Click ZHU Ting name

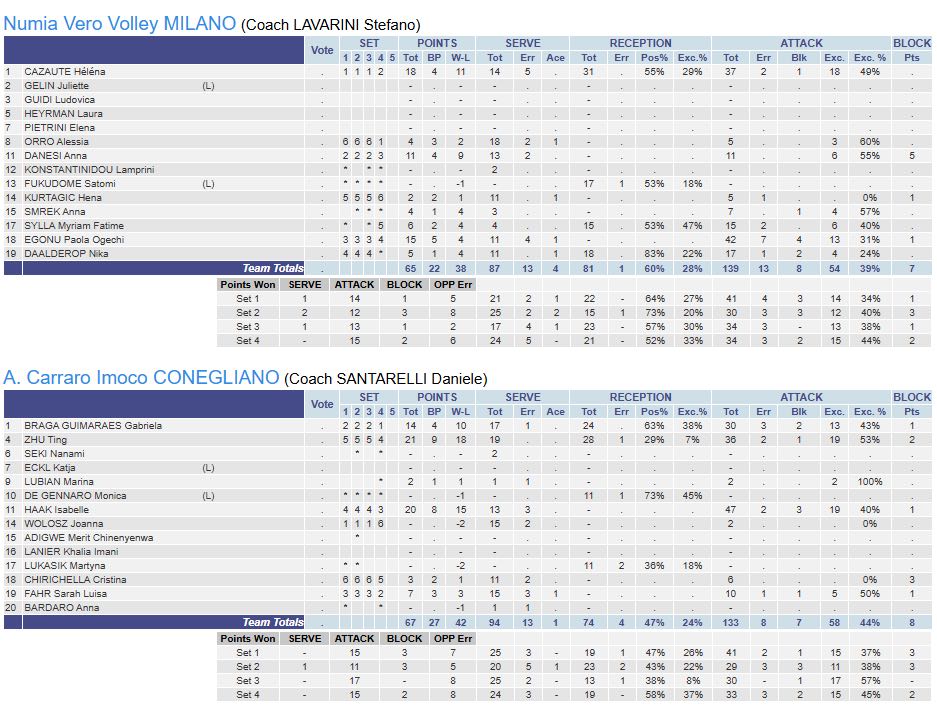(45, 440)
